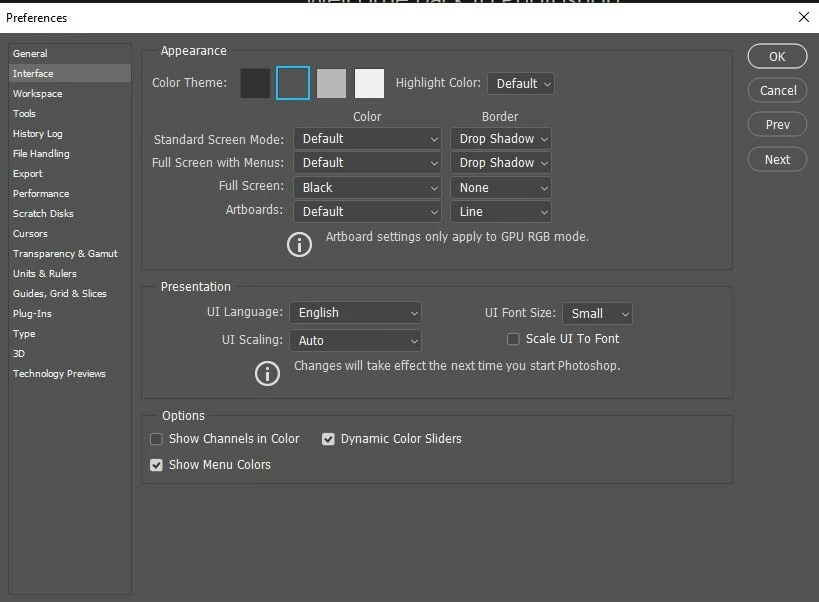Click the Artboard settings info icon

point(299,244)
